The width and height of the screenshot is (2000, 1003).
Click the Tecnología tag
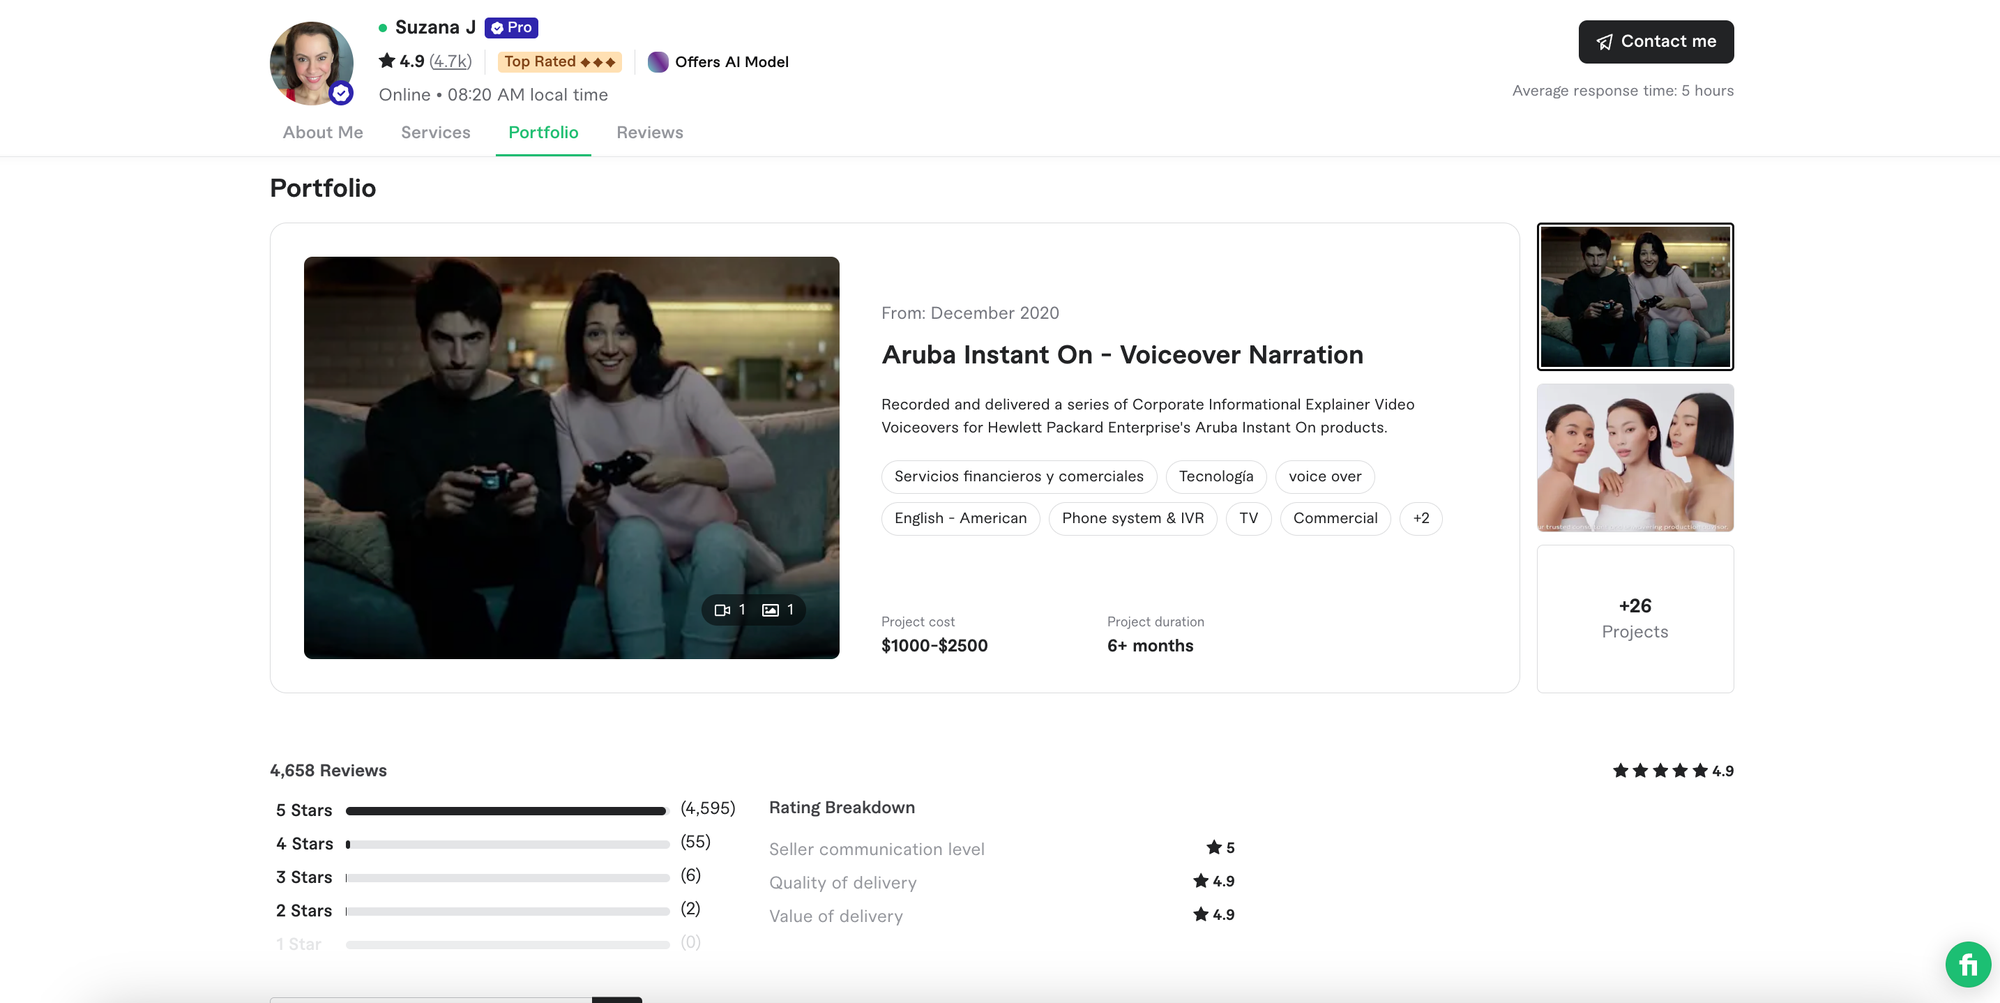(x=1216, y=477)
